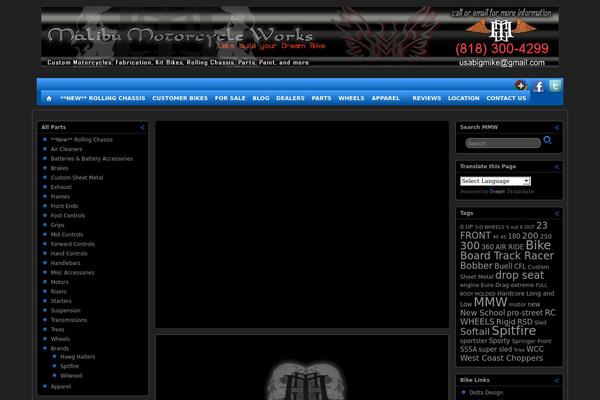
Task: Collapse the Translate this Page panel arrow
Action: pyautogui.click(x=556, y=167)
